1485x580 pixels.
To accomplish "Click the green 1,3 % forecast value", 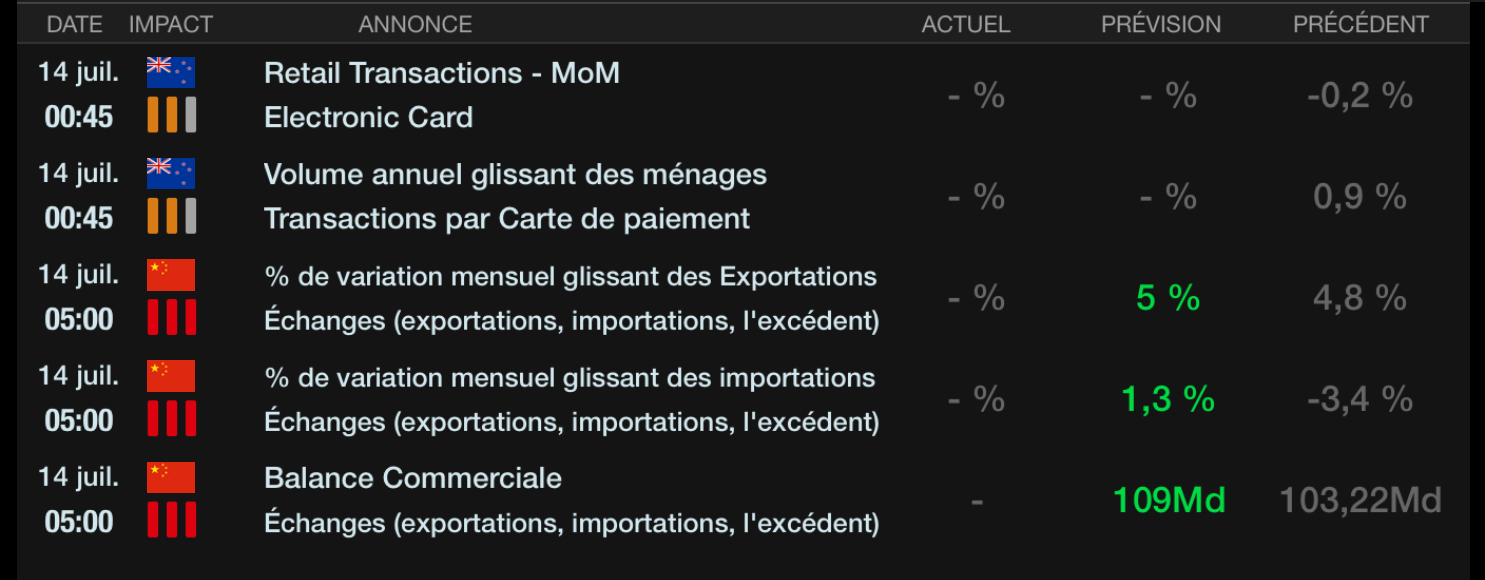I will 1167,399.
